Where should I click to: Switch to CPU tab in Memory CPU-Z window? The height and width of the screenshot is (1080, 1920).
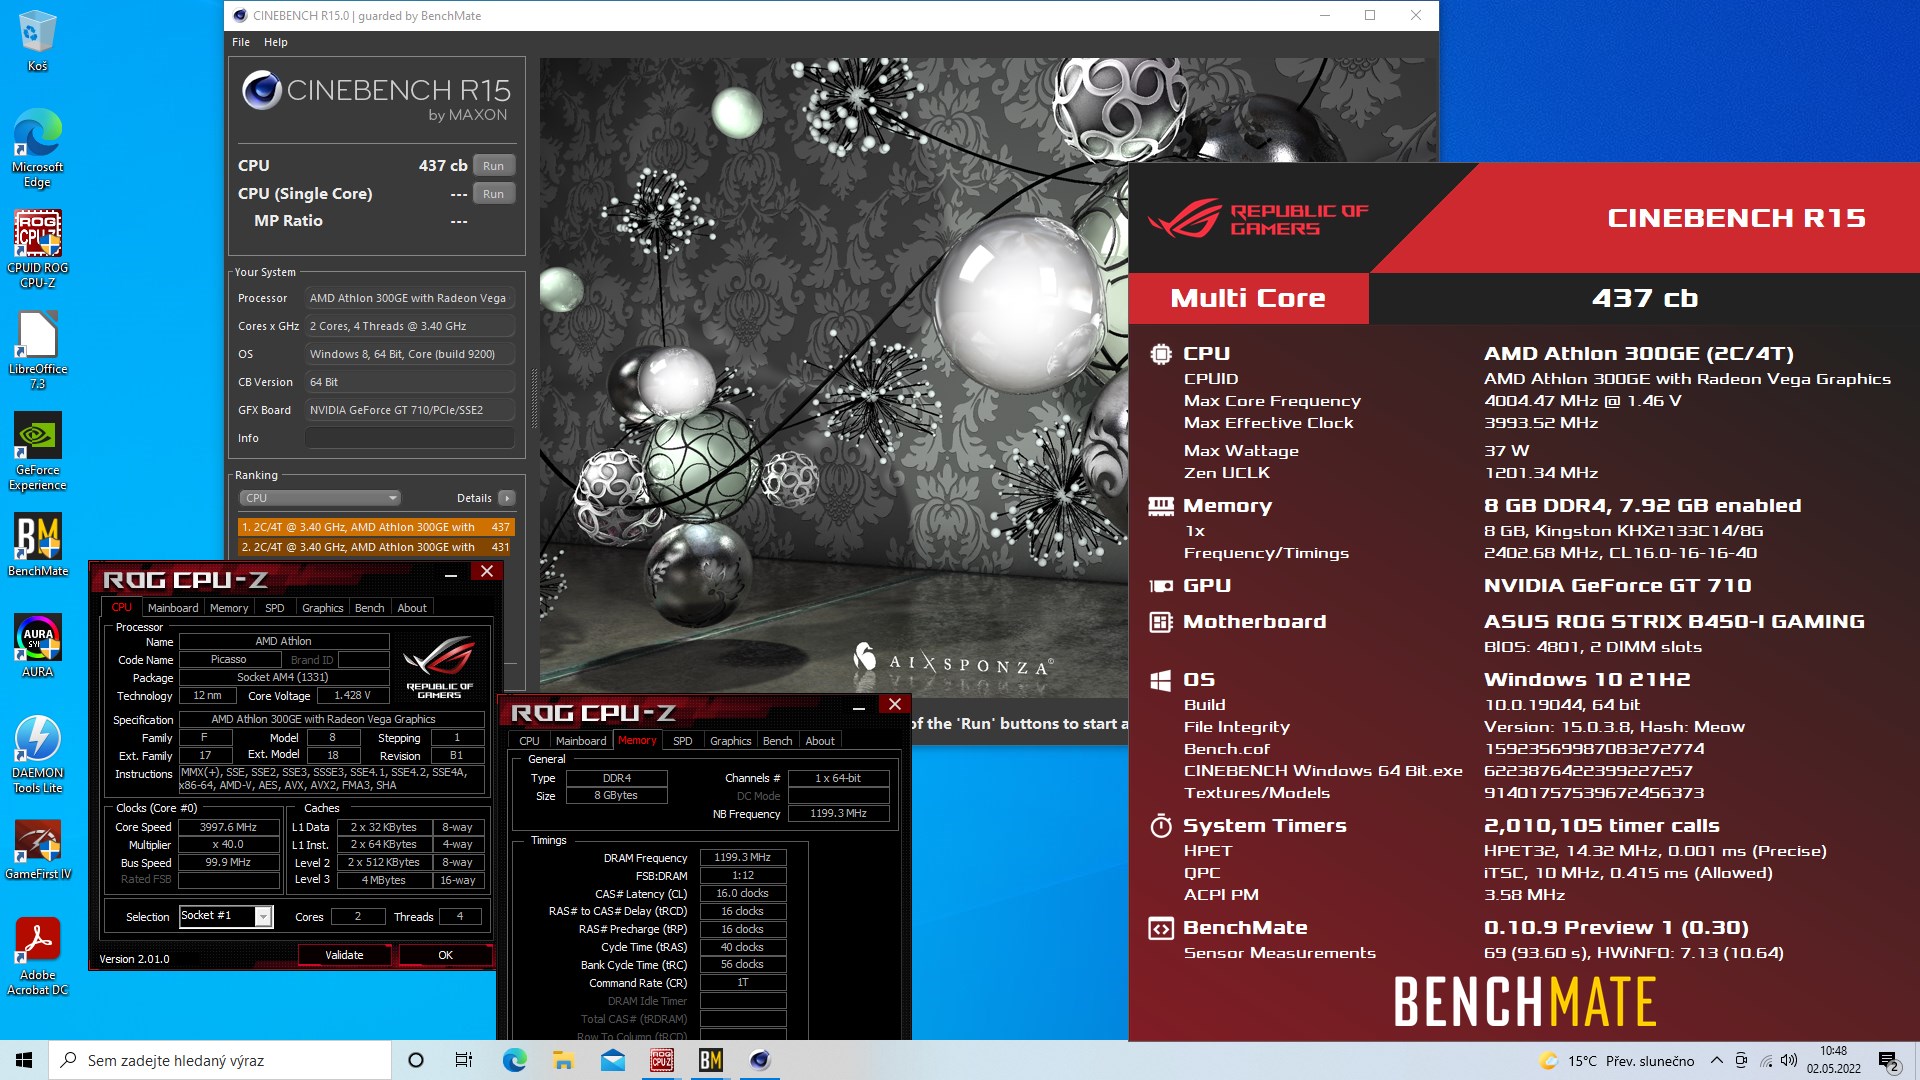(x=530, y=741)
